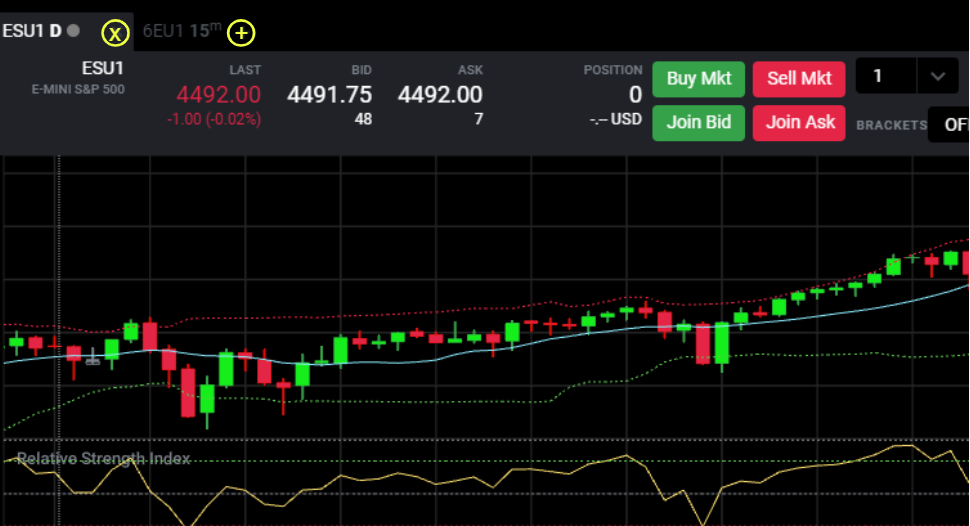Select the last price 4492.00 in red
This screenshot has height=526, width=970.
tap(218, 95)
